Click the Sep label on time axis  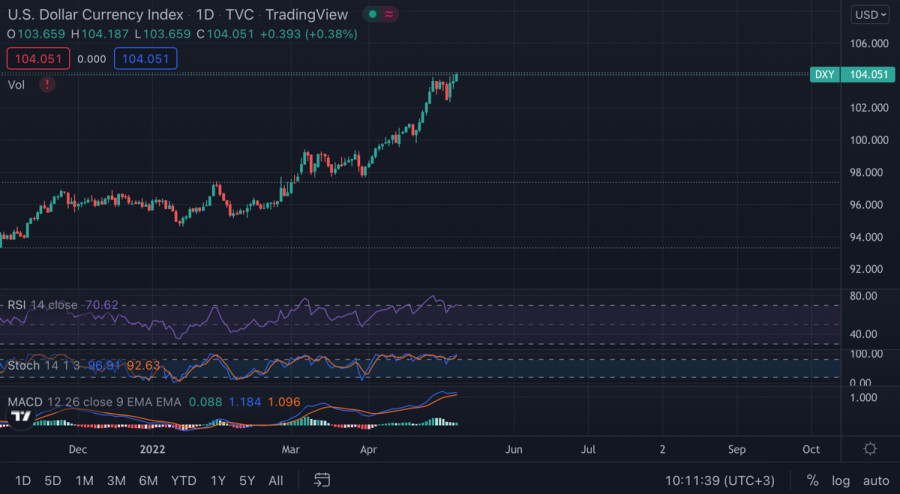pyautogui.click(x=737, y=449)
